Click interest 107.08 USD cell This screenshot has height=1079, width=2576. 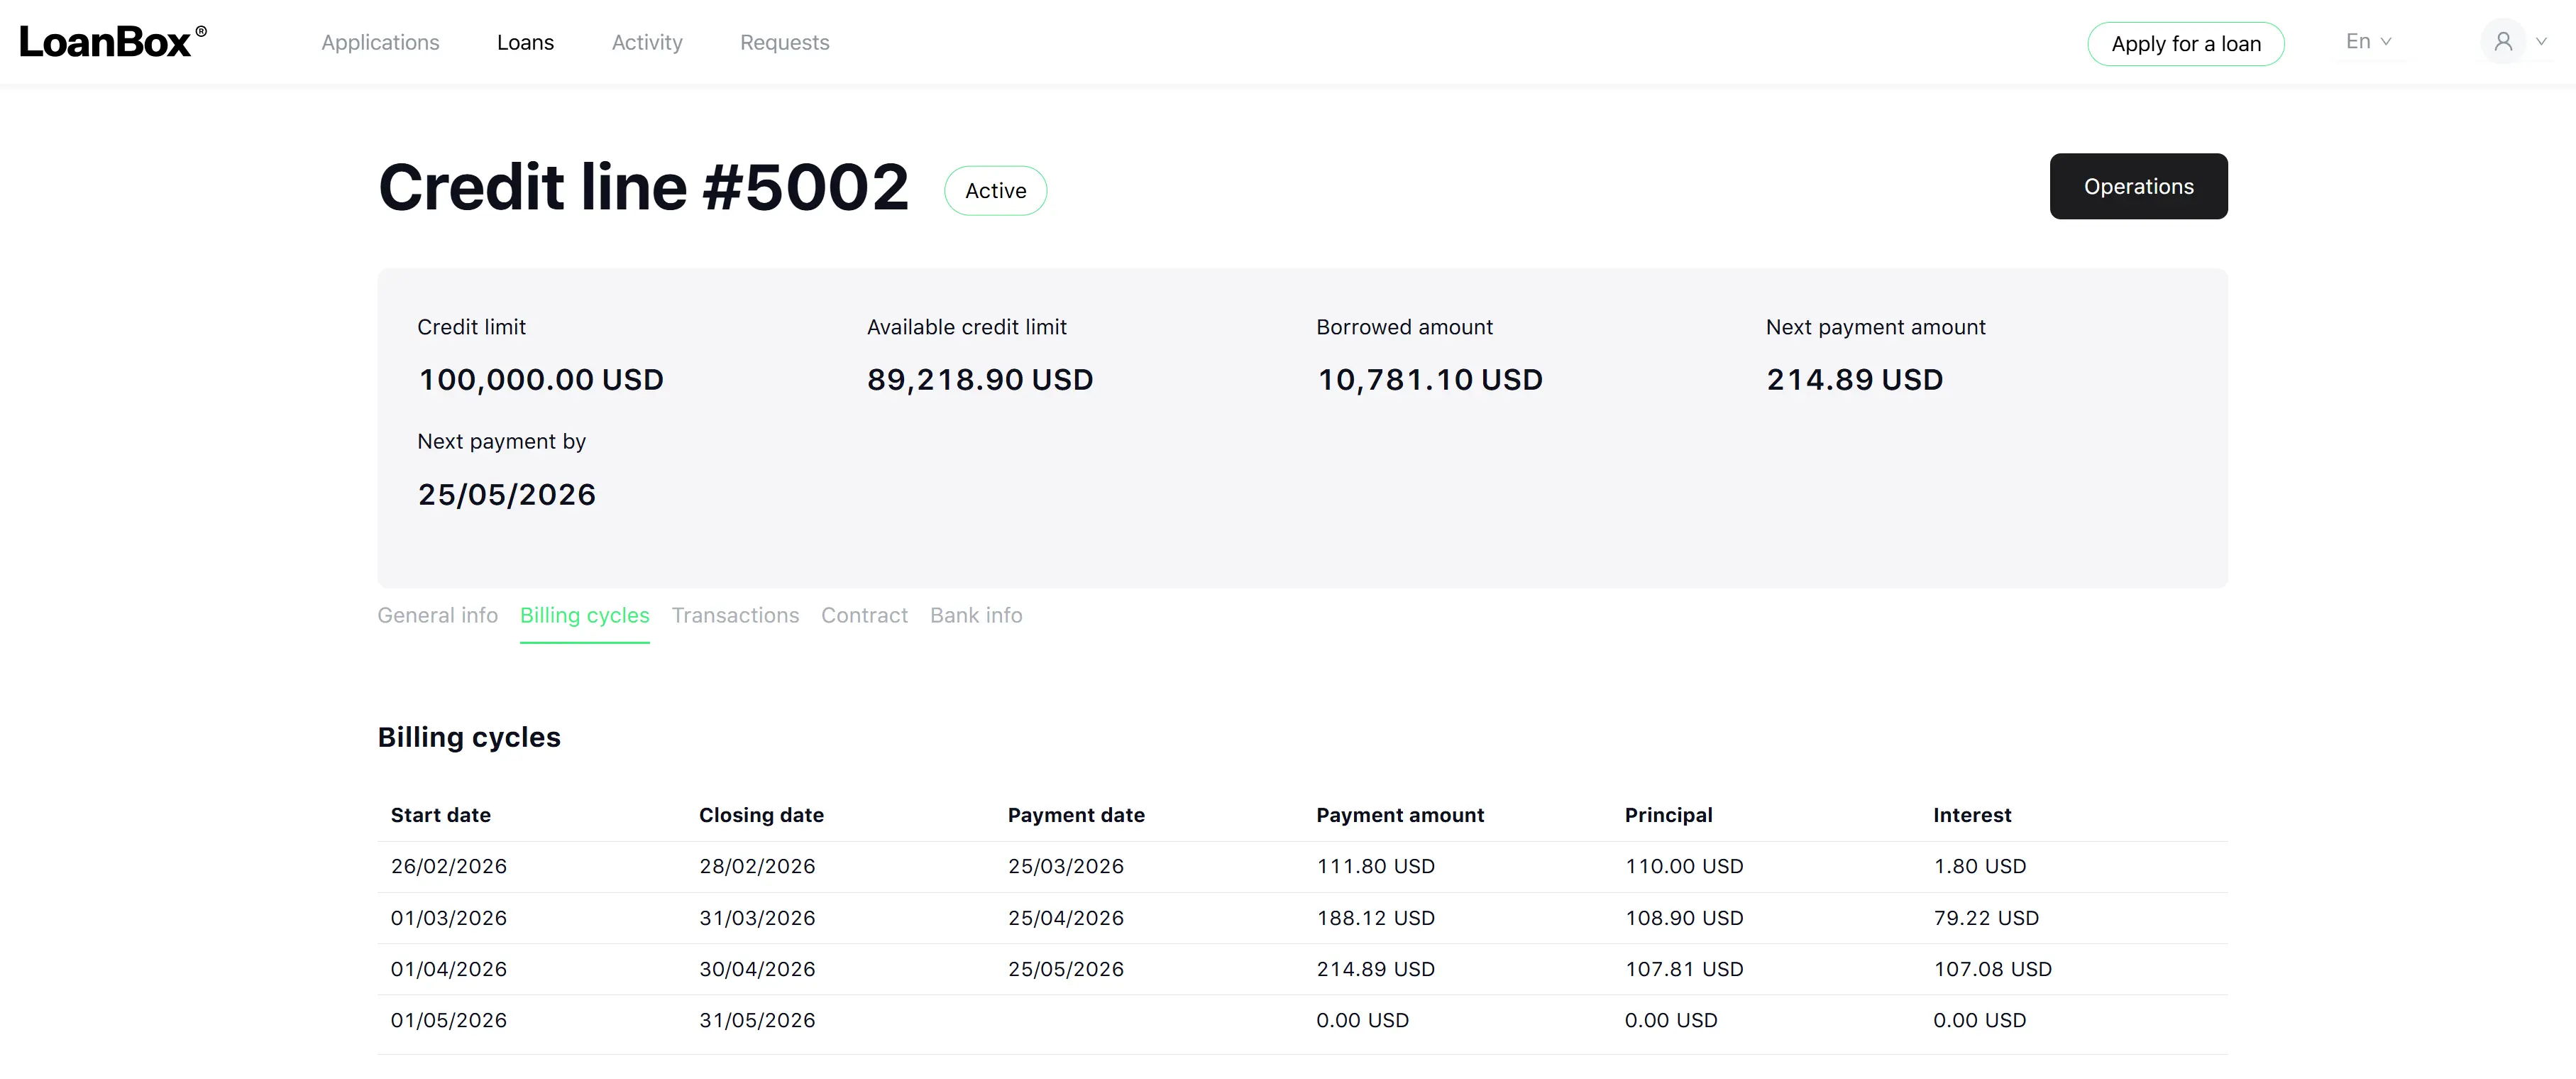[1992, 969]
